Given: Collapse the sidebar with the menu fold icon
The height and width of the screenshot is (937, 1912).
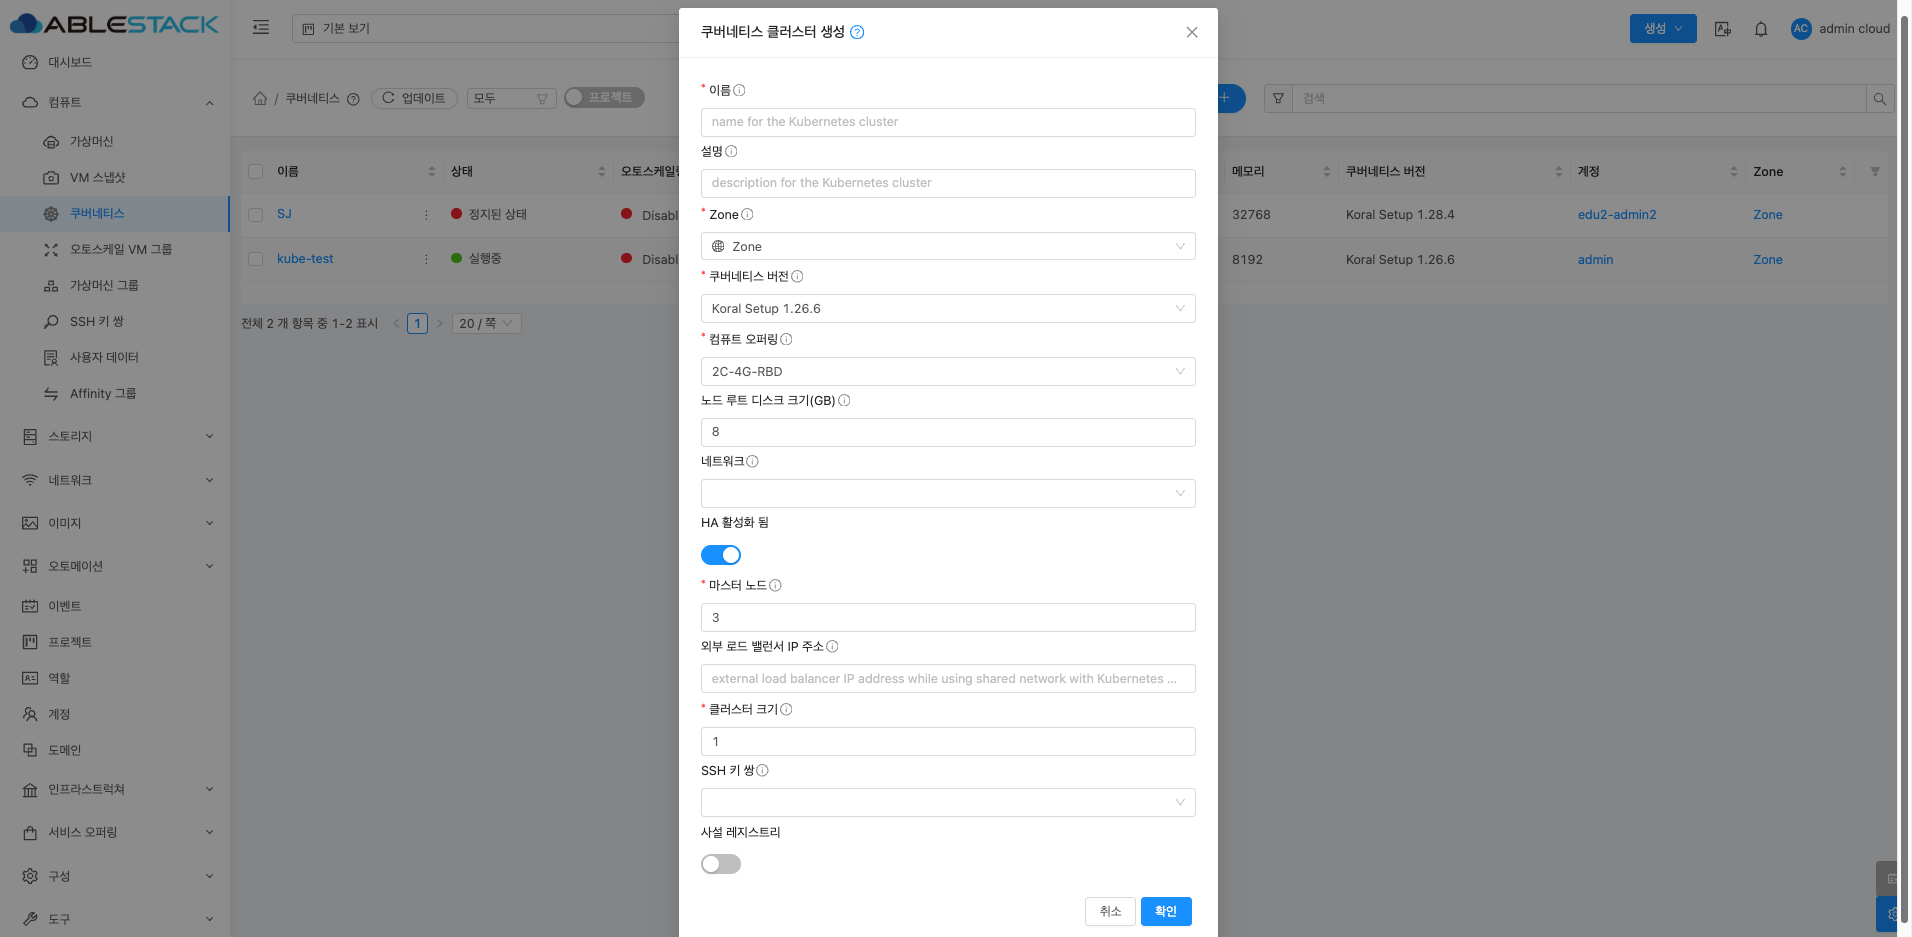Looking at the screenshot, I should [261, 28].
